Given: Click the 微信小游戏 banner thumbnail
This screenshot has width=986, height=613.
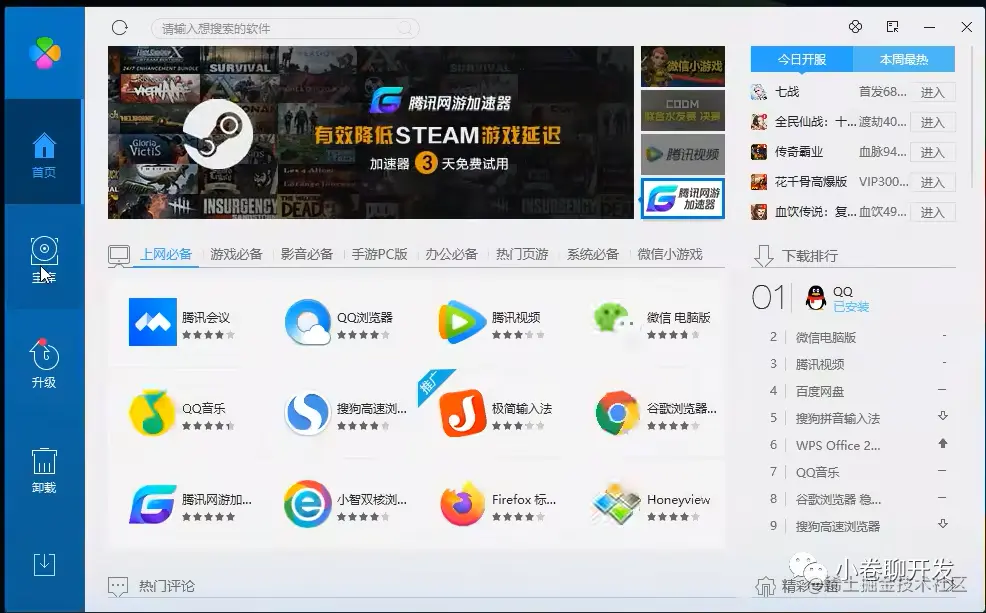Looking at the screenshot, I should (x=683, y=66).
